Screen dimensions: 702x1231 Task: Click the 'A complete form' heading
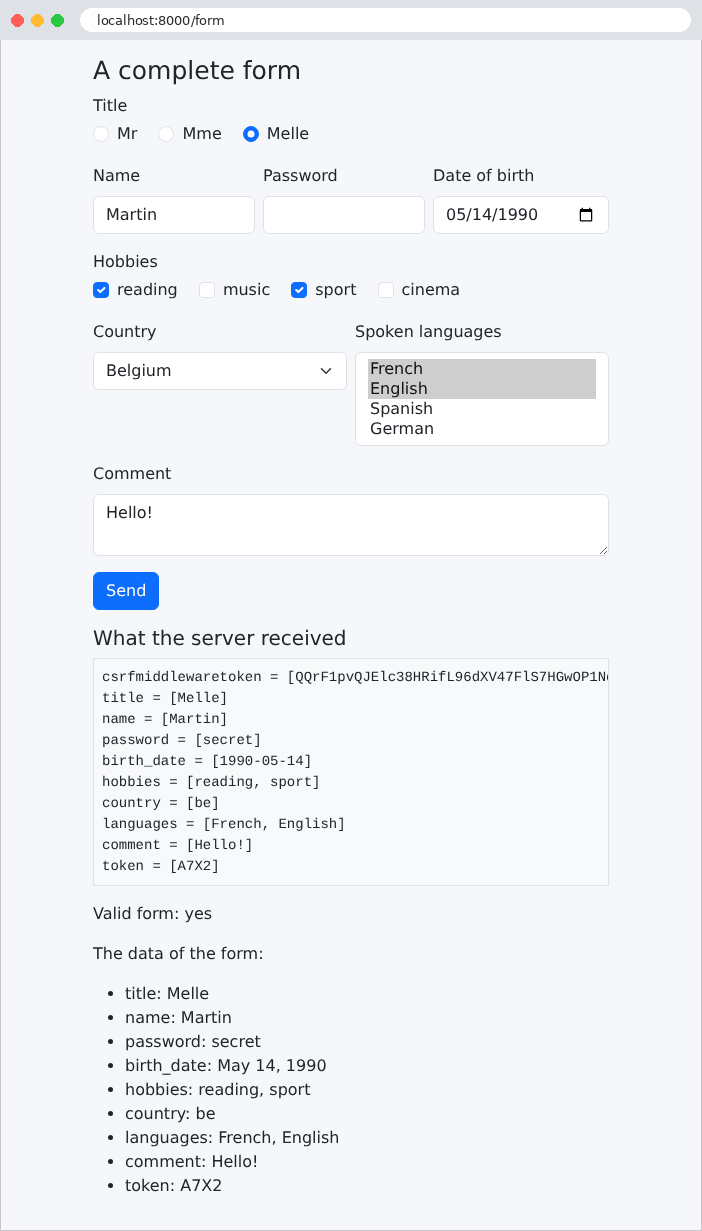197,71
